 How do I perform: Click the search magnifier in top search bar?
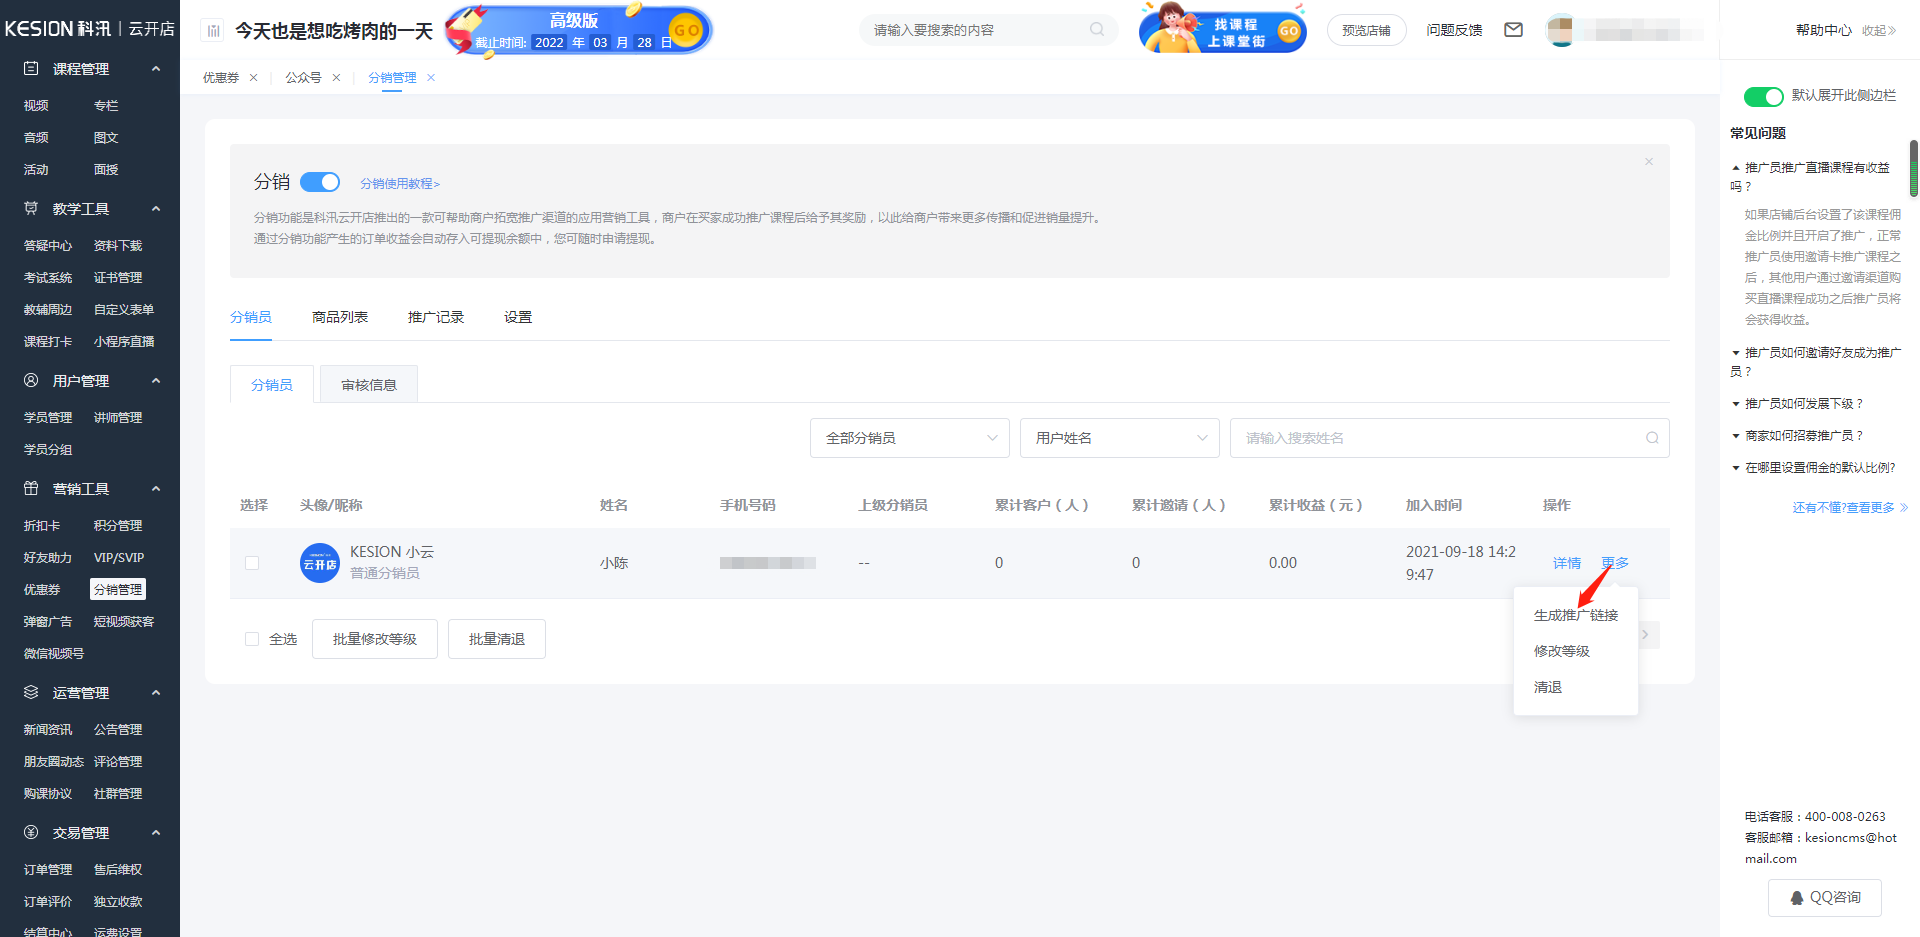[1097, 30]
